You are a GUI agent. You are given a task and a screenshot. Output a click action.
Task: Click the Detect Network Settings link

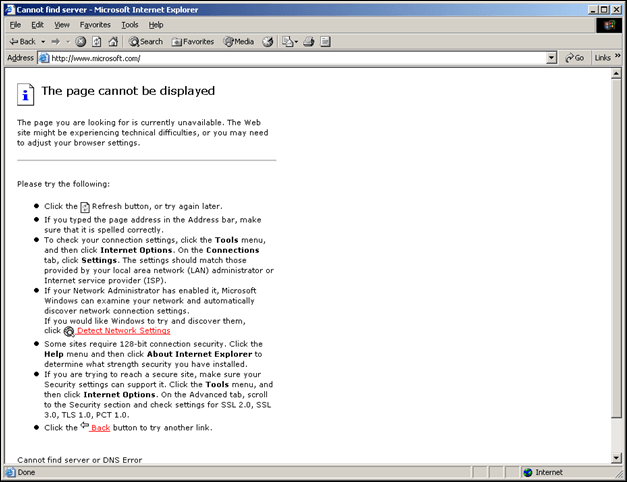[x=124, y=331]
